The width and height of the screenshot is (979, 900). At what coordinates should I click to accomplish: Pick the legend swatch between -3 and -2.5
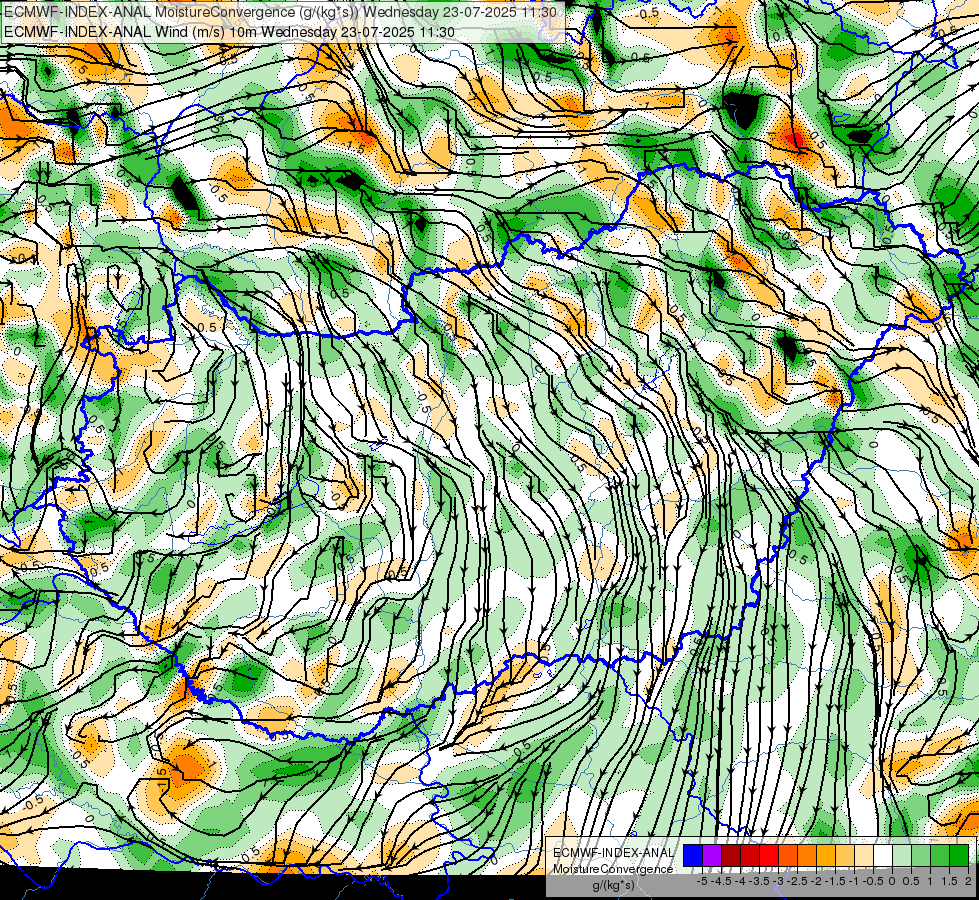788,856
